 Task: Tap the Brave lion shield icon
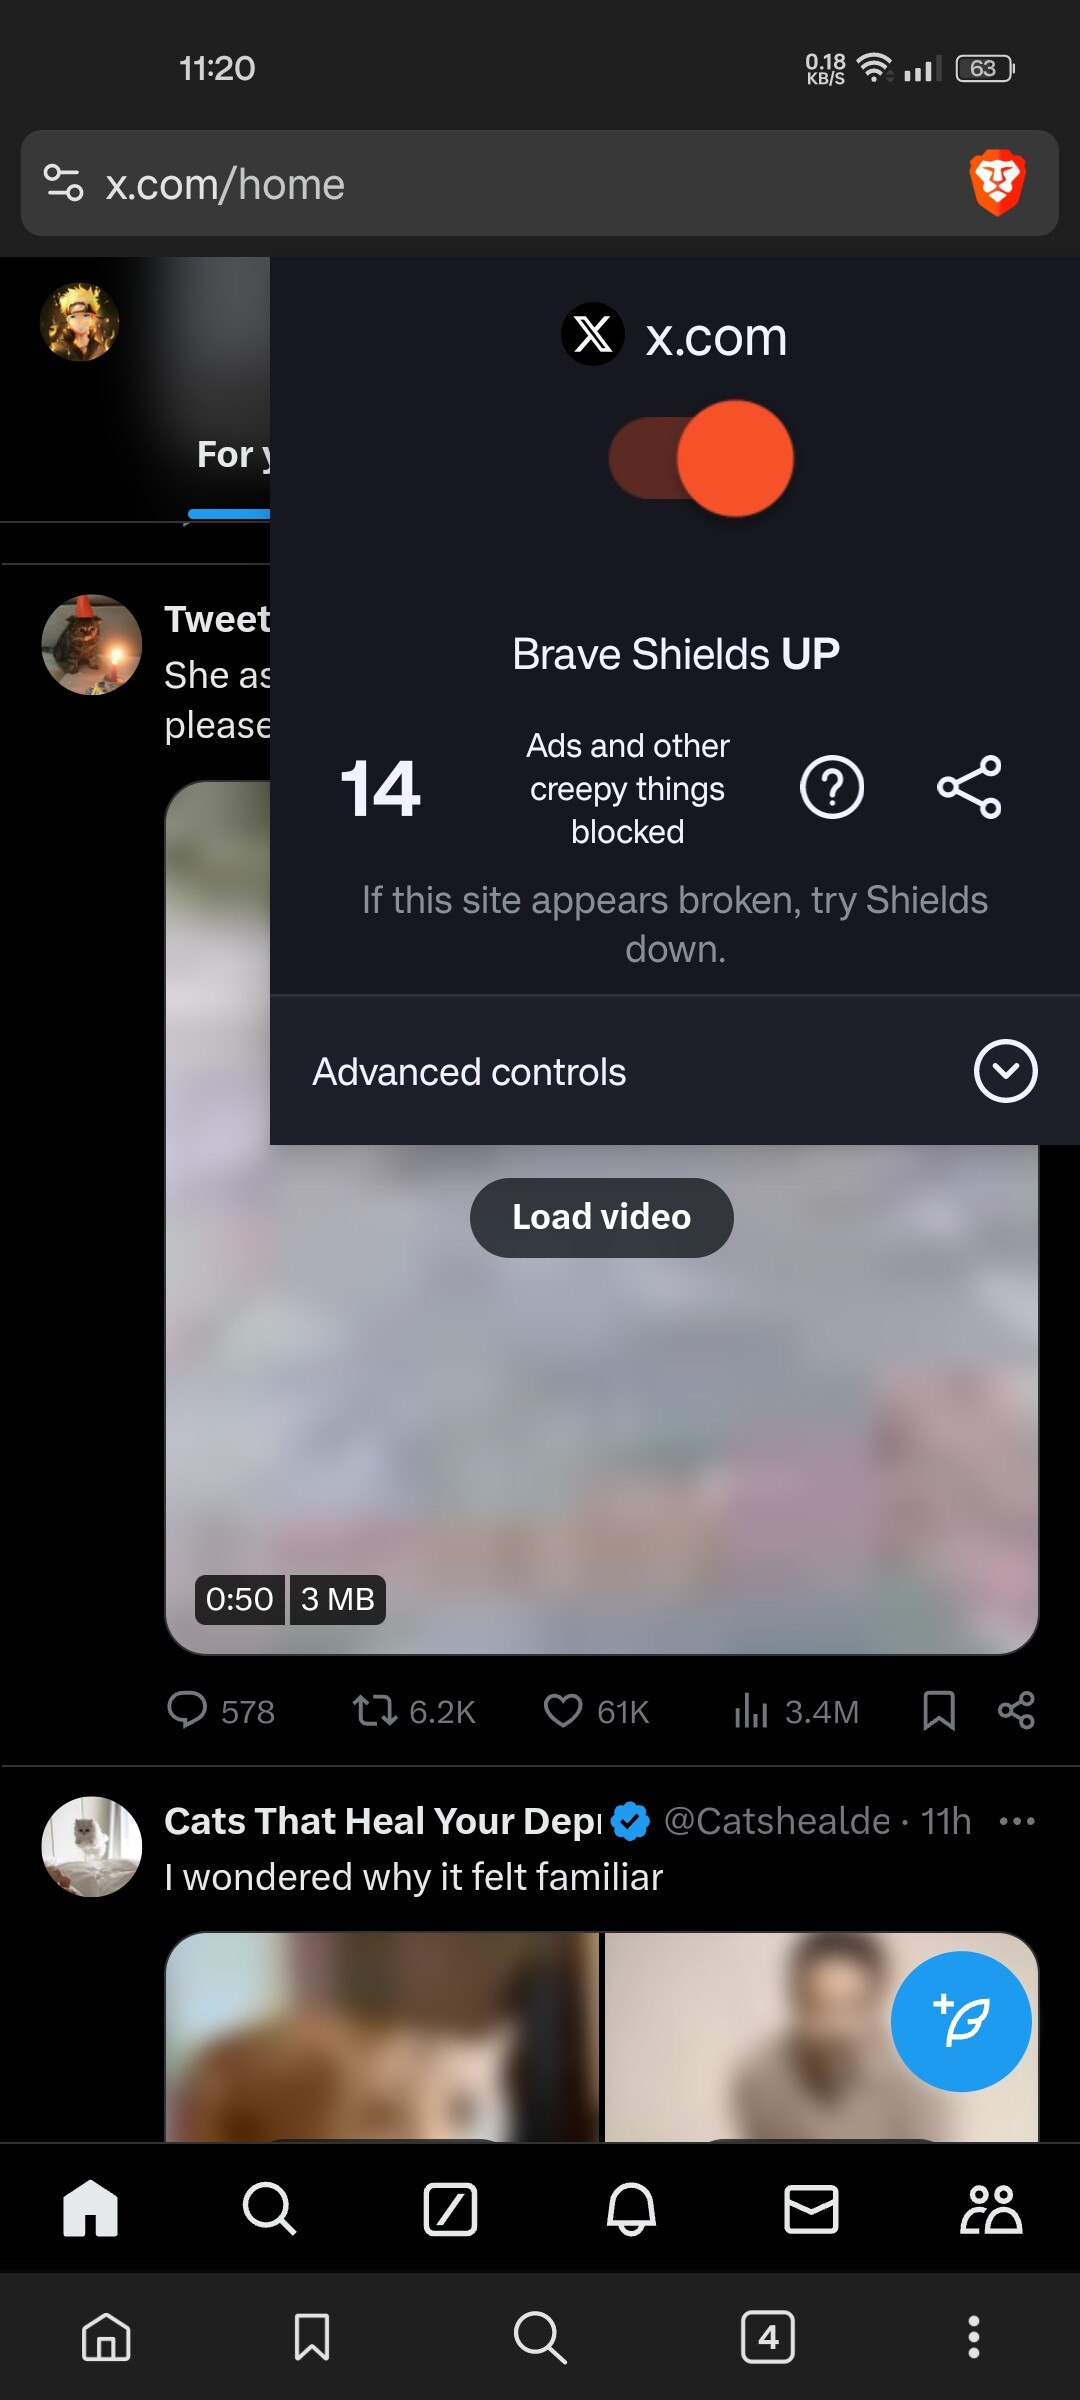coord(997,183)
